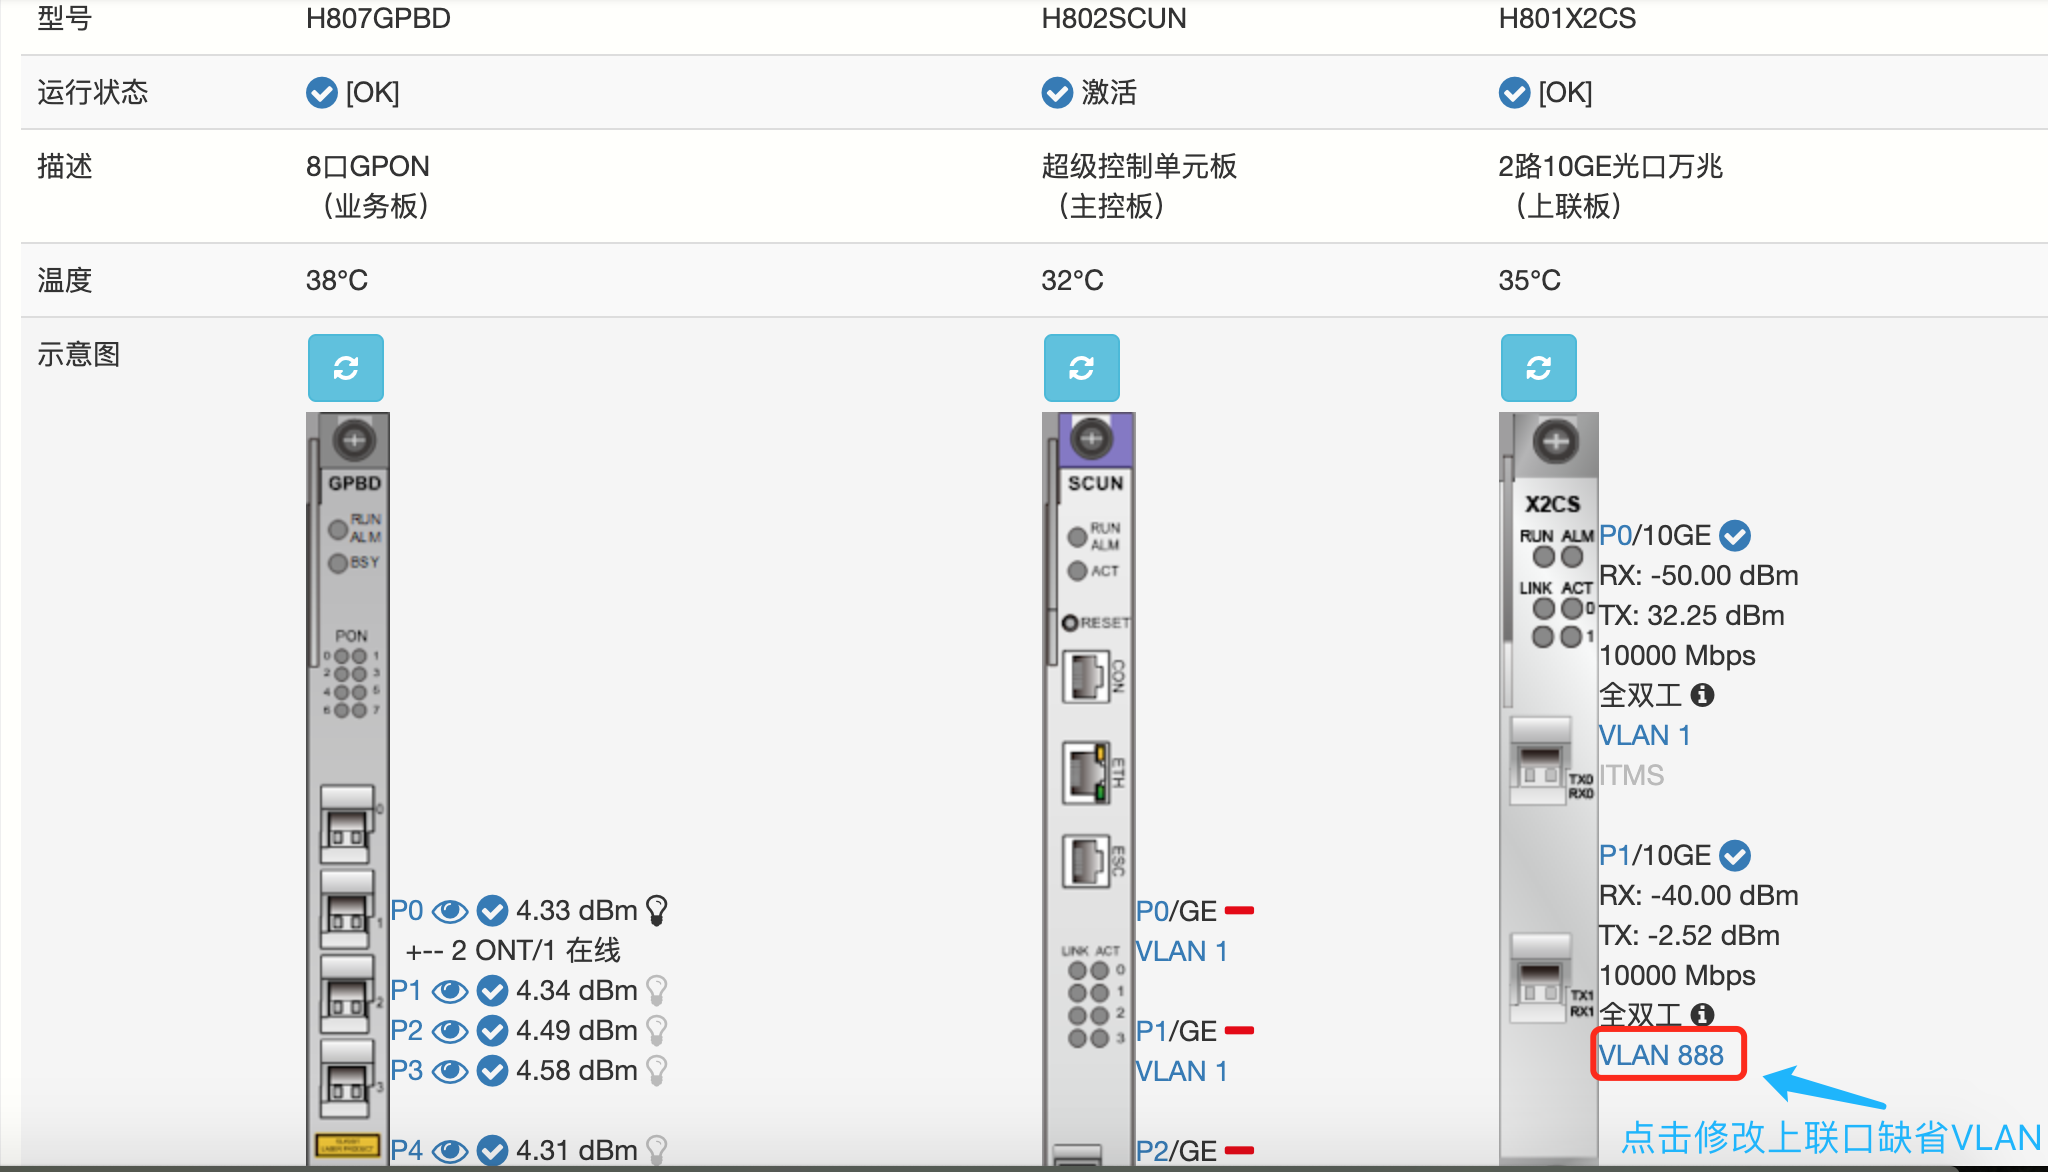
Task: Click lit bulb icon on port P0
Action: pyautogui.click(x=657, y=910)
